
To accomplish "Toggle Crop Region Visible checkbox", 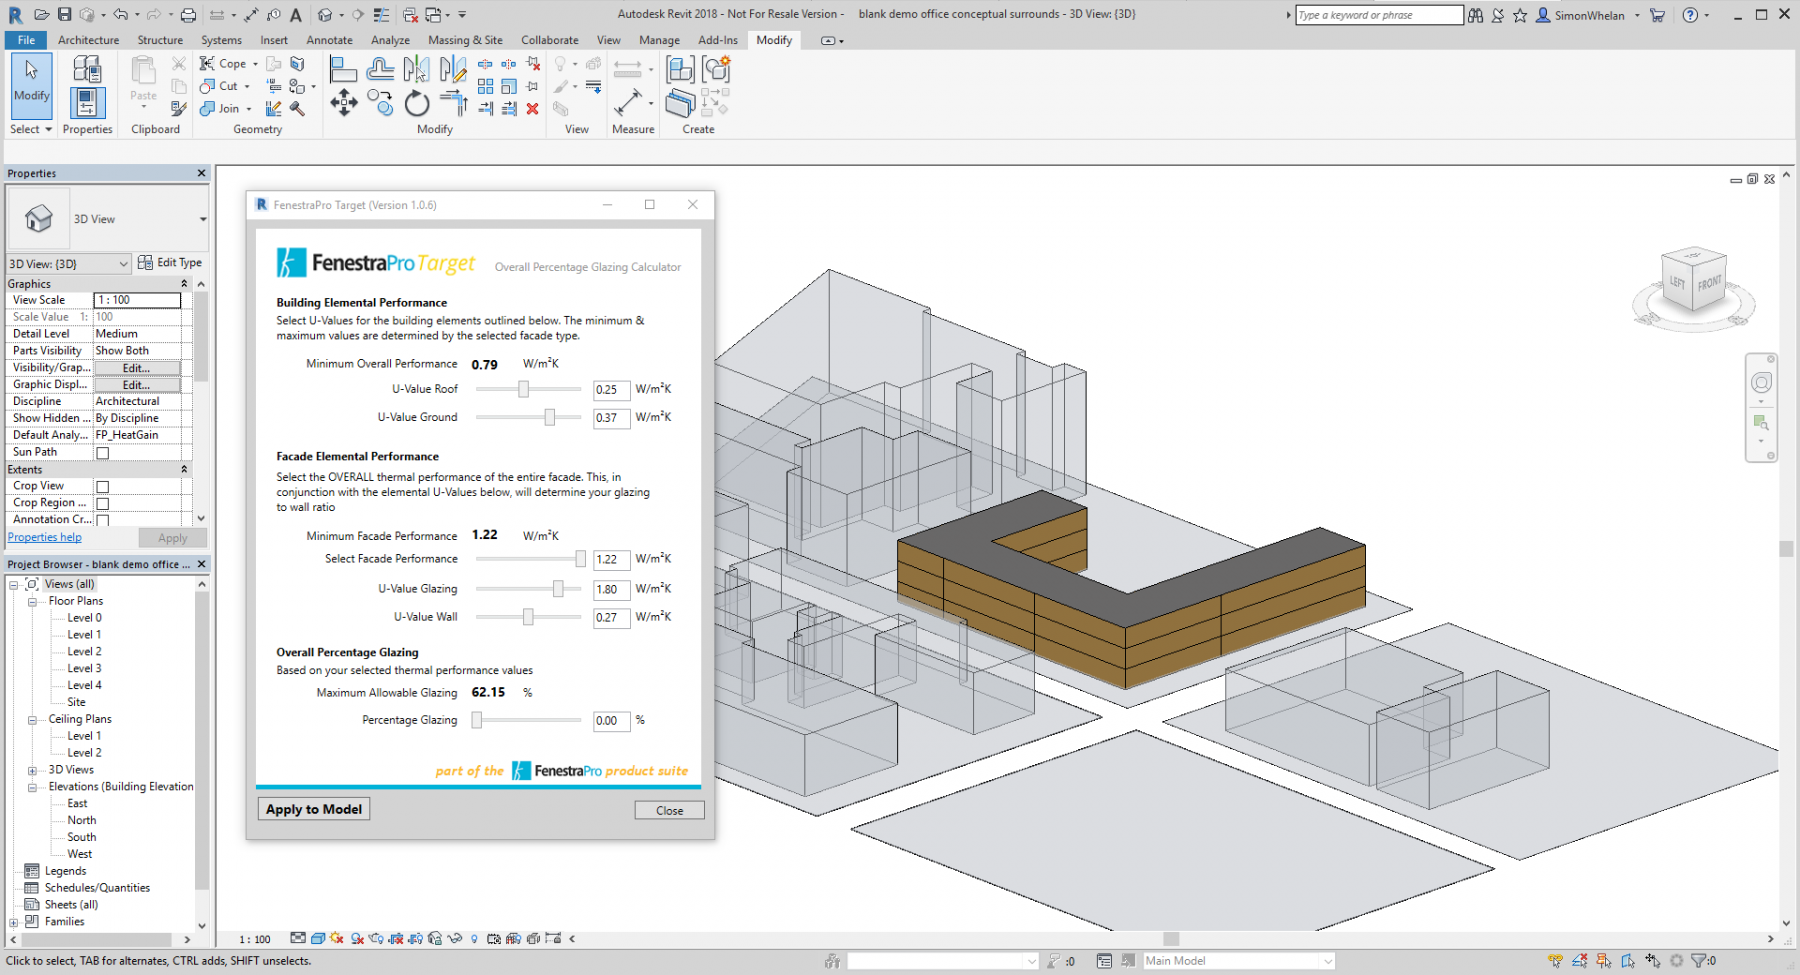I will 102,504.
